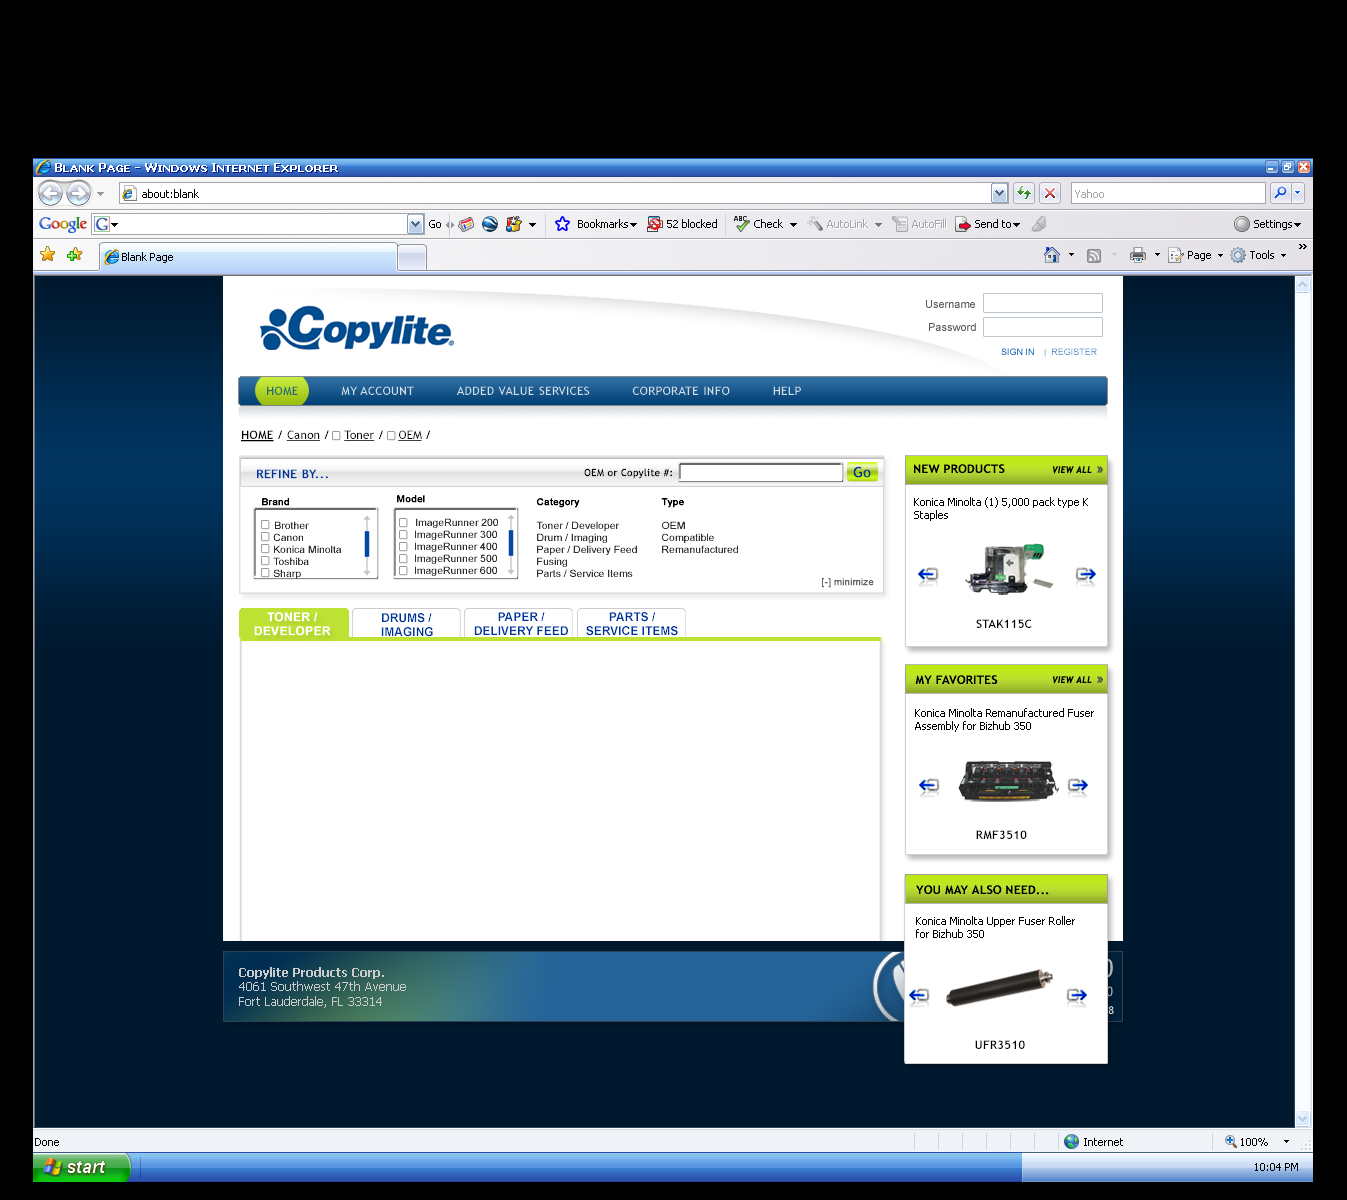
Task: Expand the Bookmarks dropdown menu
Action: click(633, 225)
